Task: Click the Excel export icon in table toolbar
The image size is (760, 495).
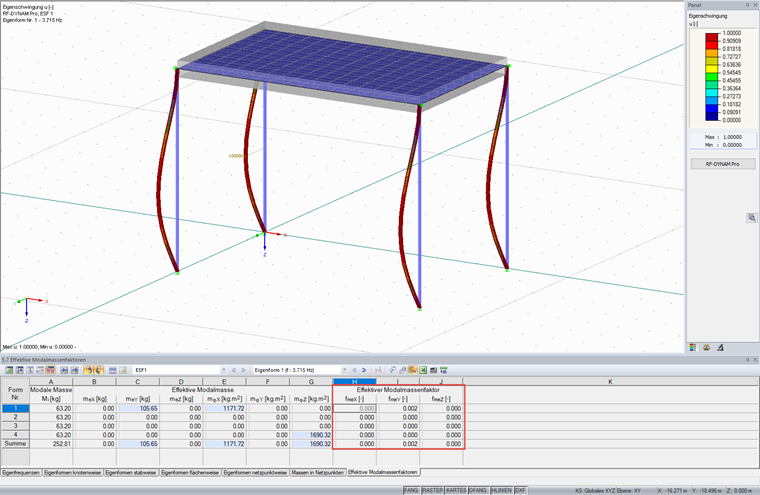Action: pyautogui.click(x=423, y=370)
